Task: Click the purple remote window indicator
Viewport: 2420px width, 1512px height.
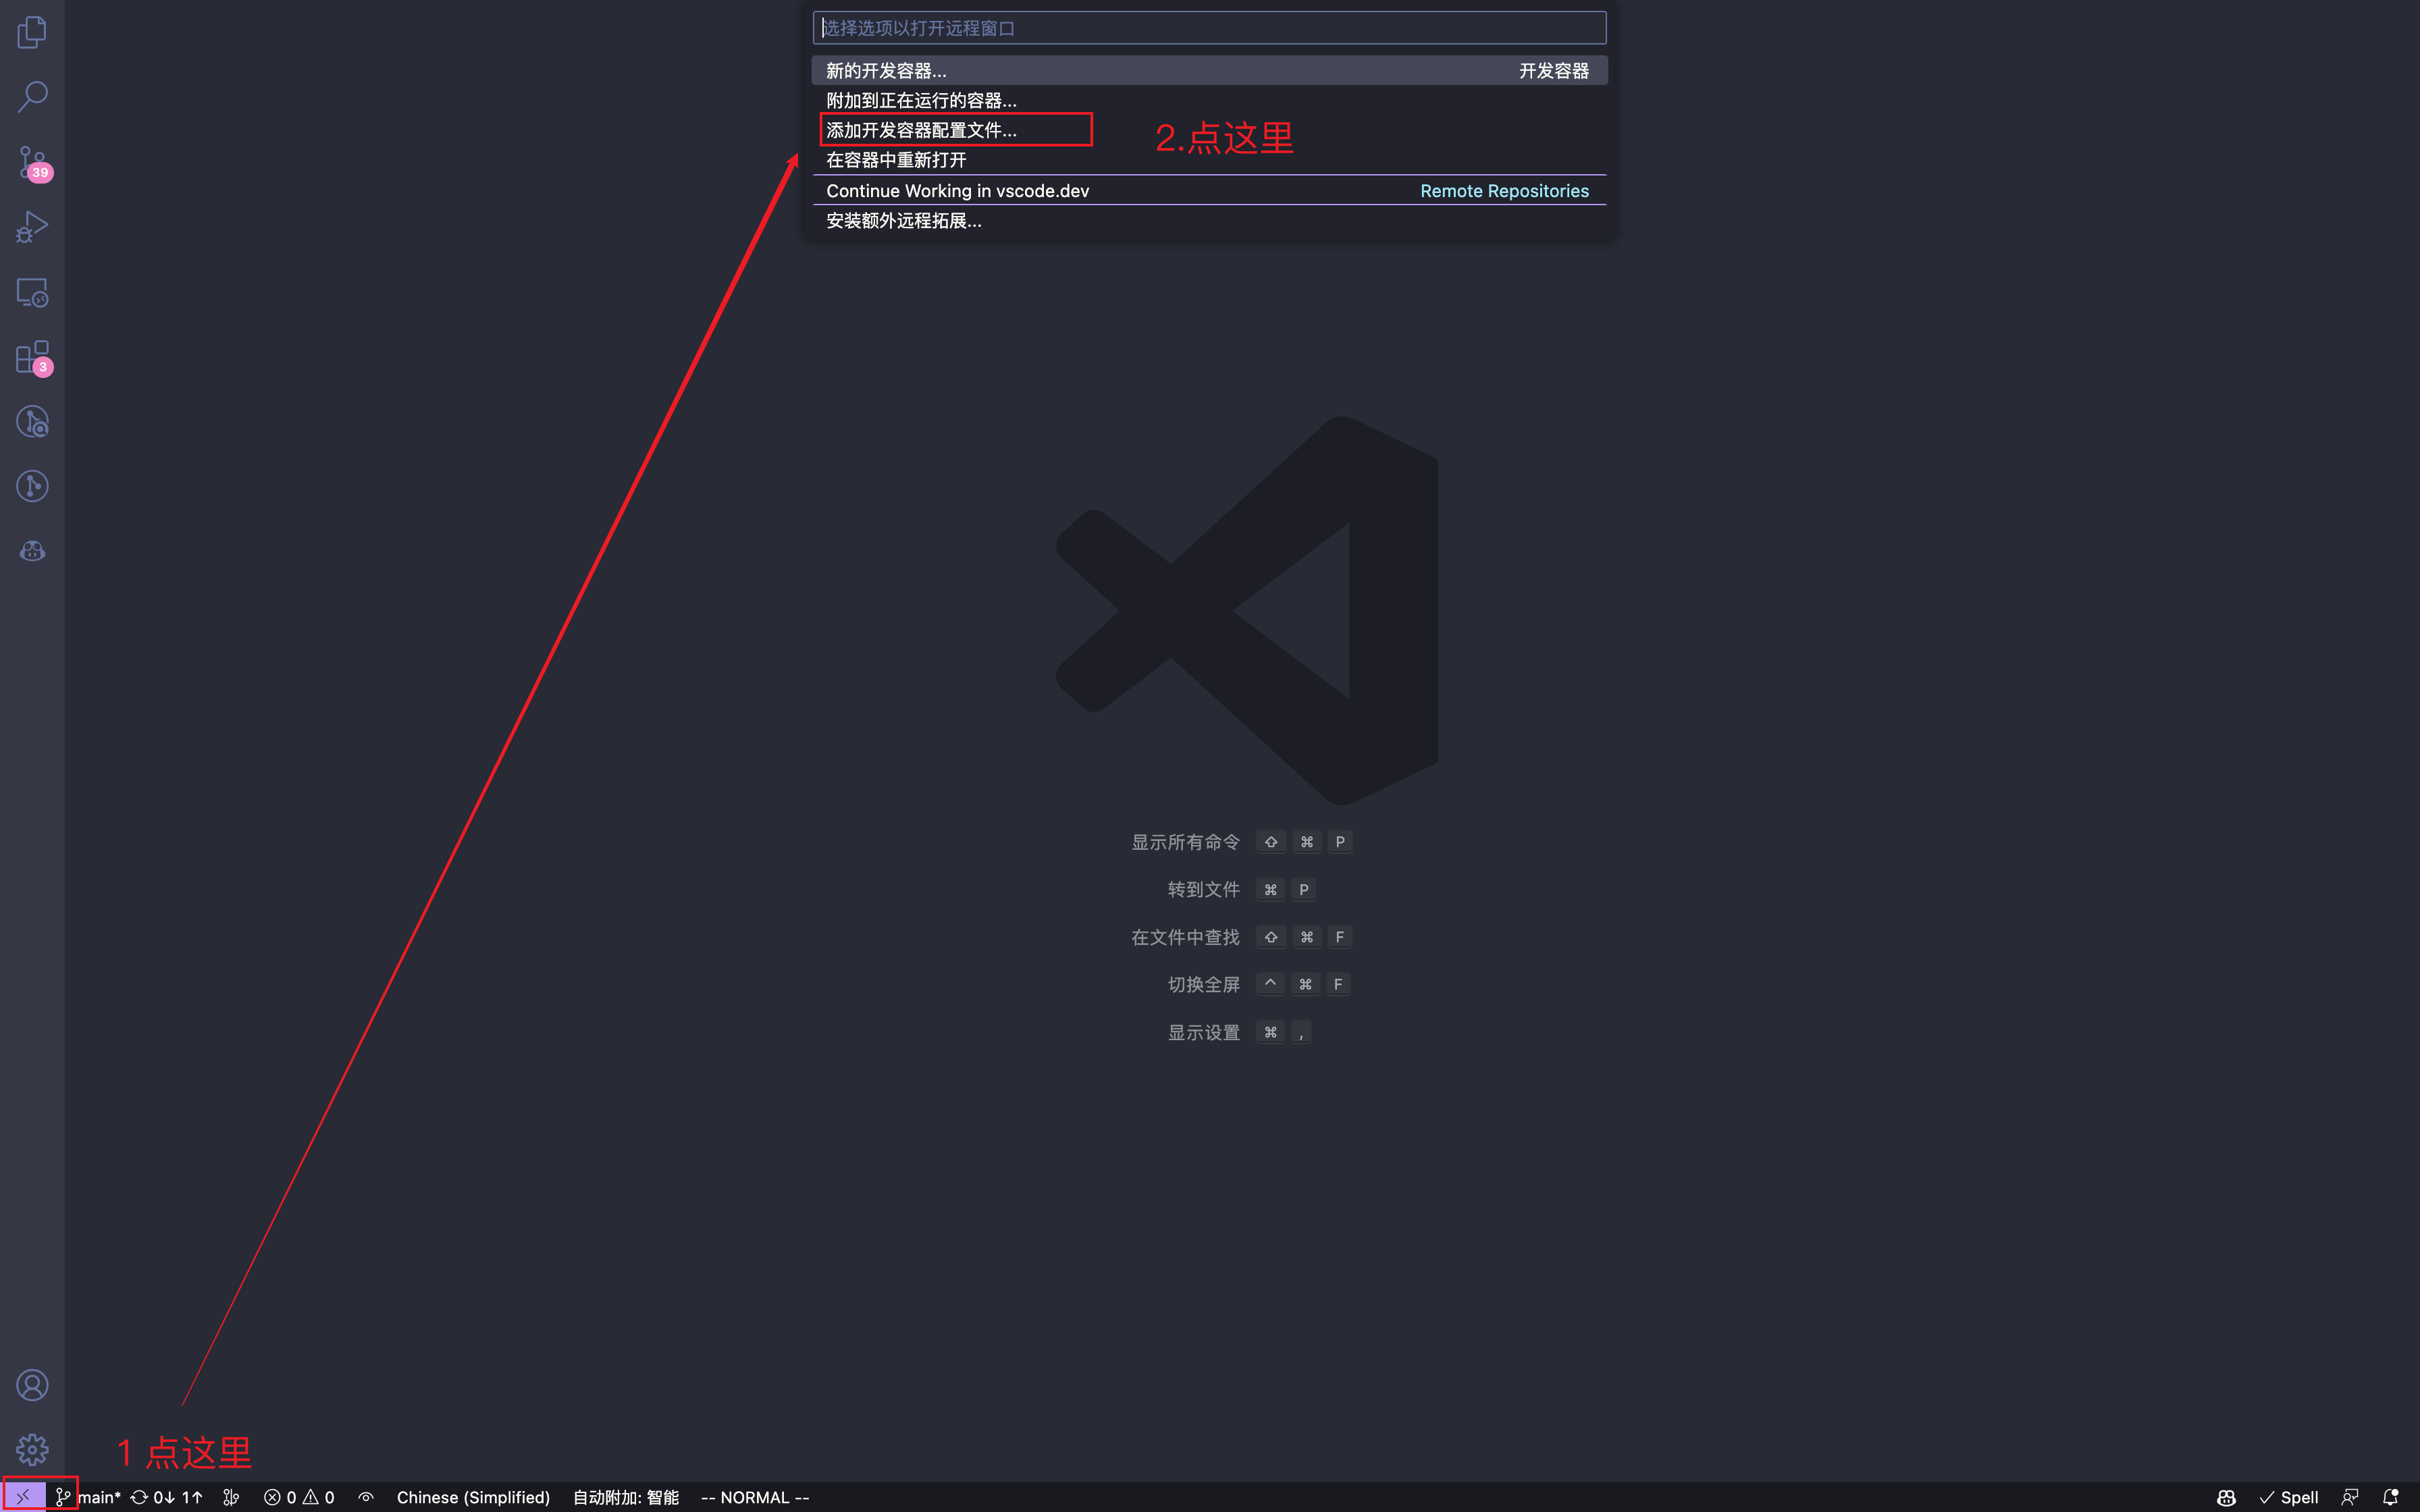Action: click(23, 1497)
